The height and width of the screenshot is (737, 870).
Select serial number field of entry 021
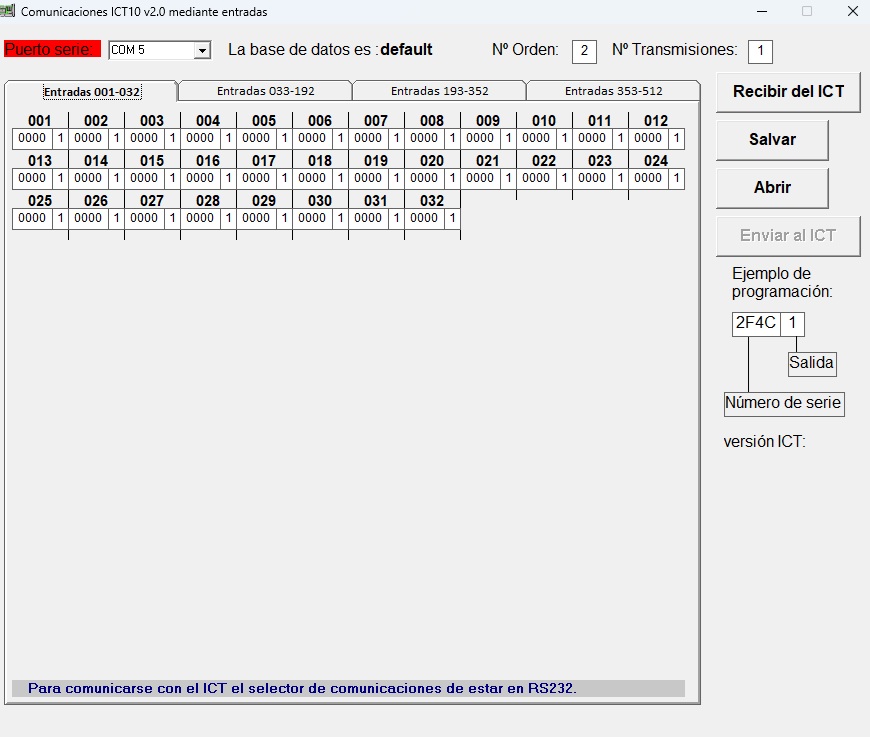[480, 178]
